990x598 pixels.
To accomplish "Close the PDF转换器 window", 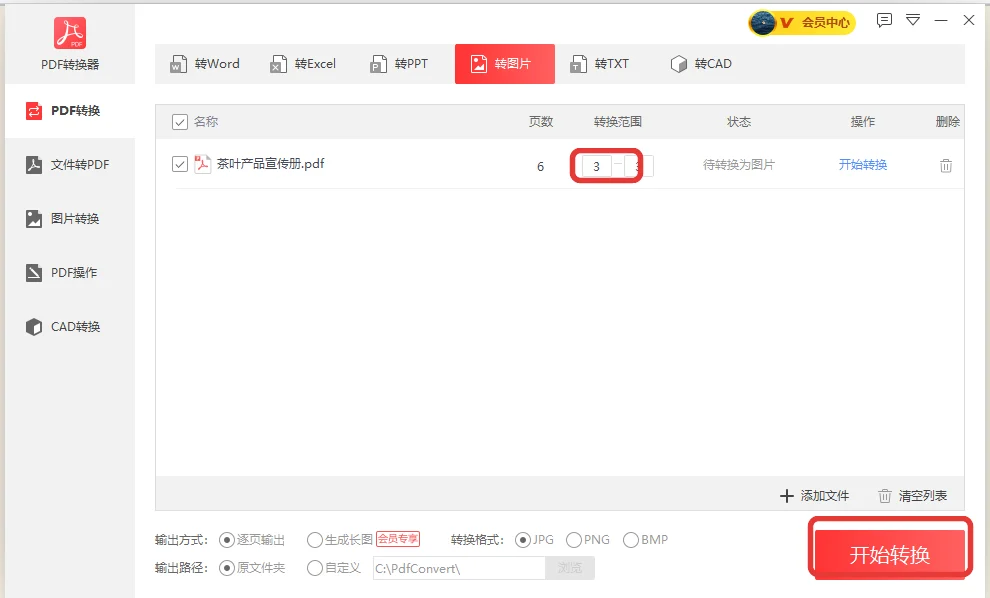I will point(969,20).
